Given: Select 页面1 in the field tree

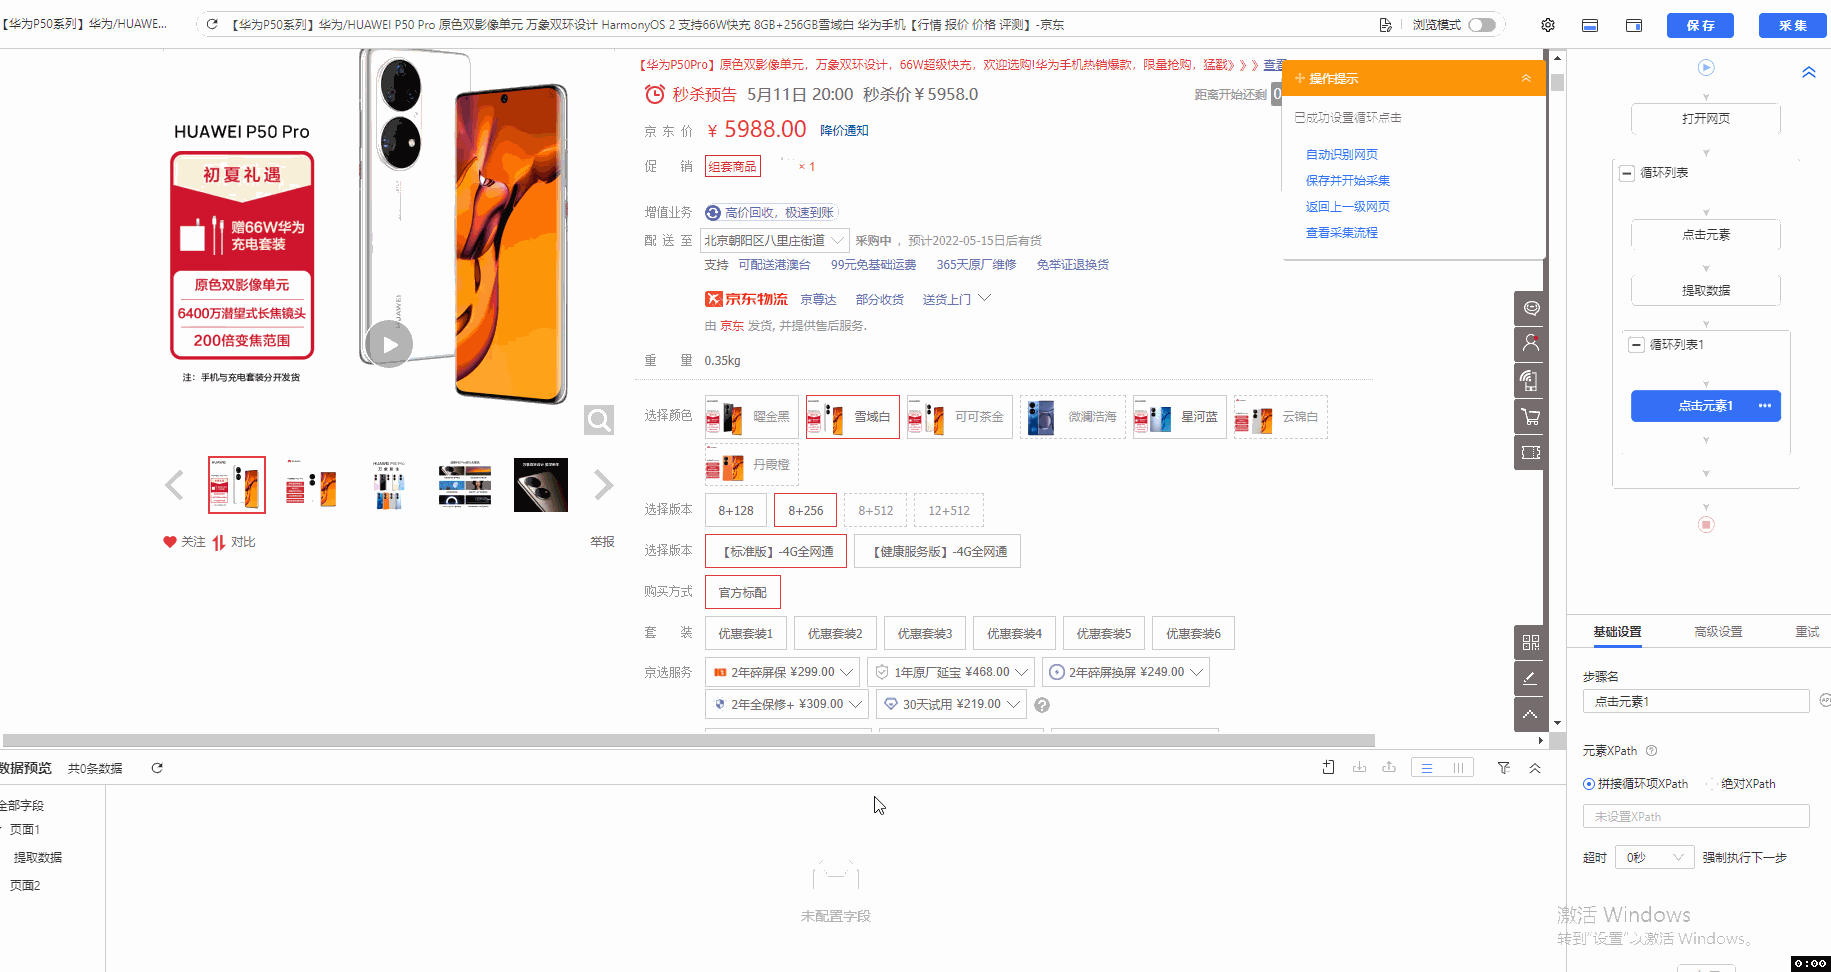Looking at the screenshot, I should [25, 830].
